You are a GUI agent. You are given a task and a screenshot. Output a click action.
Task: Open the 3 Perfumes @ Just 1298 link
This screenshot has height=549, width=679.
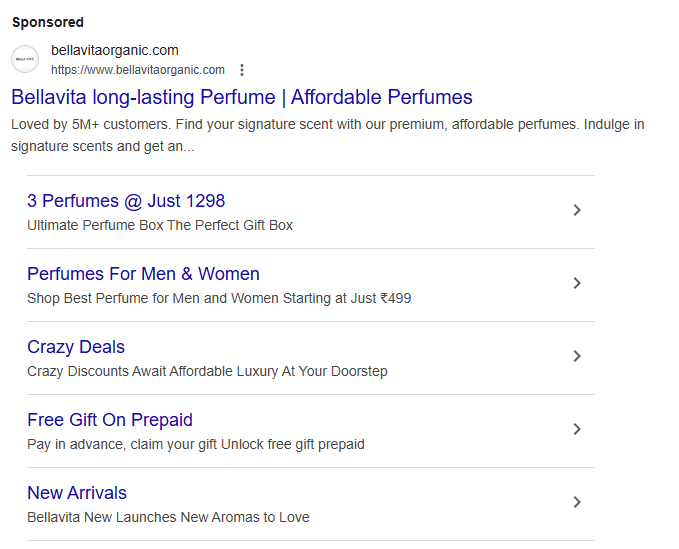[x=126, y=201]
